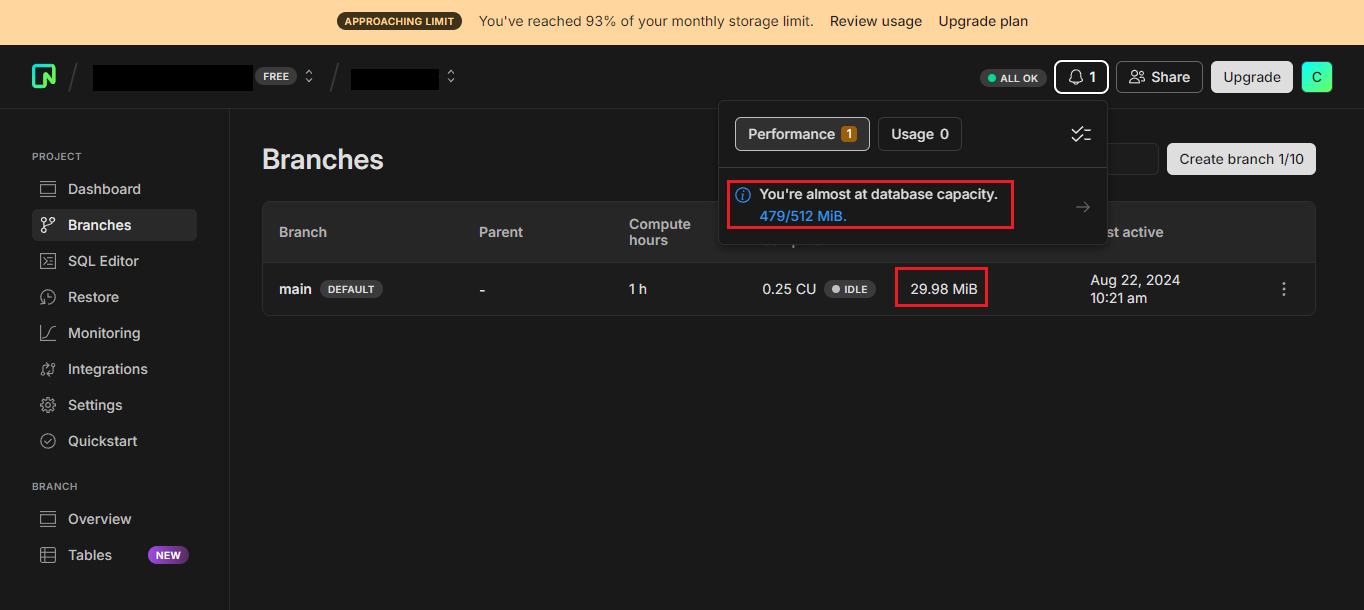
Task: Open SQL Editor in the sidebar
Action: (x=114, y=261)
